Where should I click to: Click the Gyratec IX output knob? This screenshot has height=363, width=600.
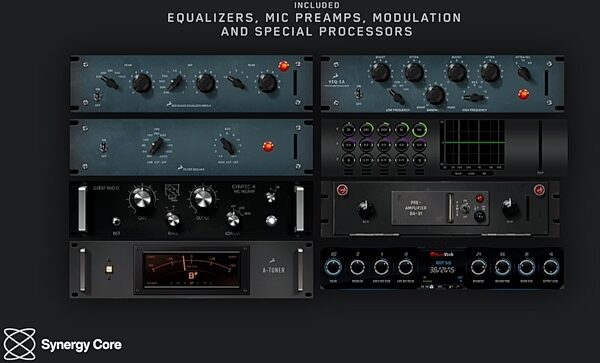203,199
